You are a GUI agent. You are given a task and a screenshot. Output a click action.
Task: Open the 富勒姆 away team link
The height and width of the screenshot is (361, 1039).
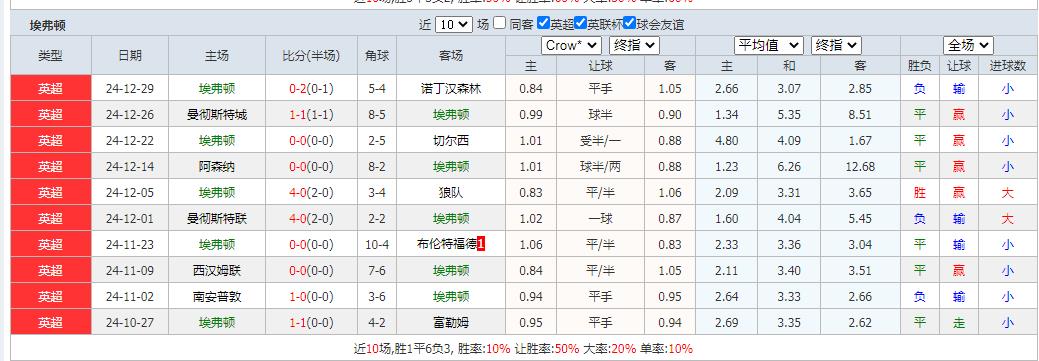451,323
